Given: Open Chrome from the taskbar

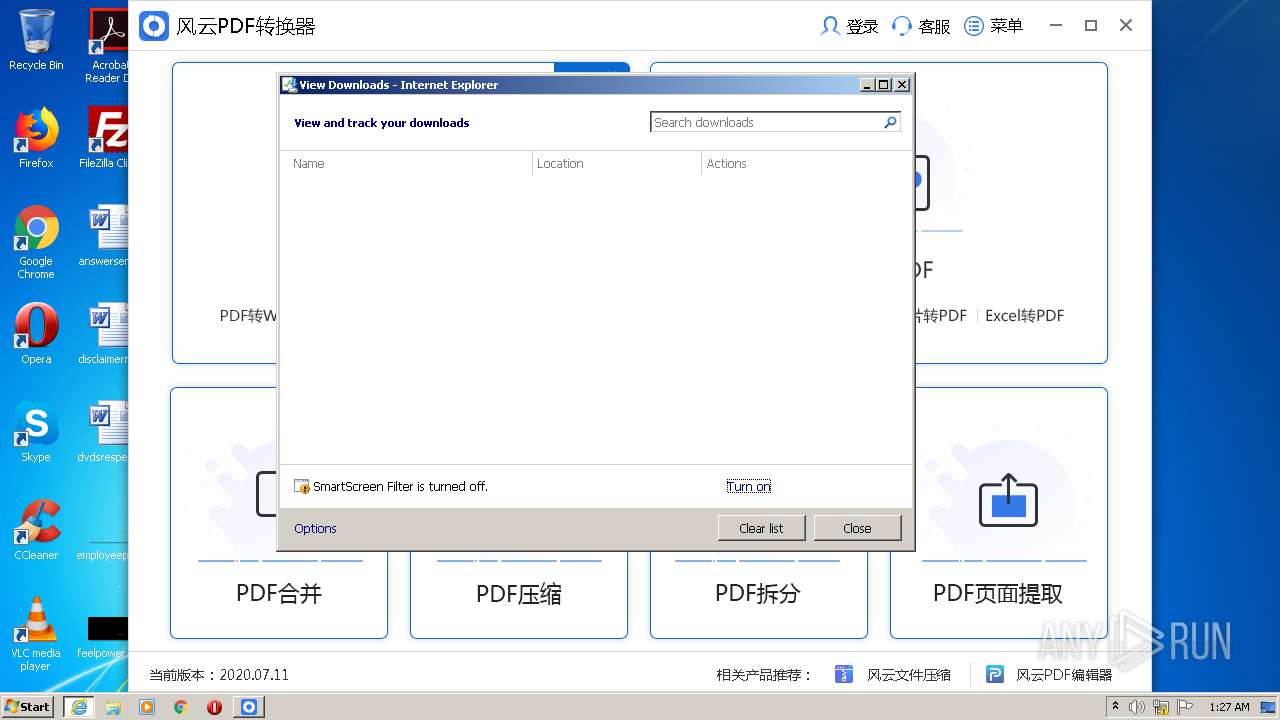Looking at the screenshot, I should [181, 707].
